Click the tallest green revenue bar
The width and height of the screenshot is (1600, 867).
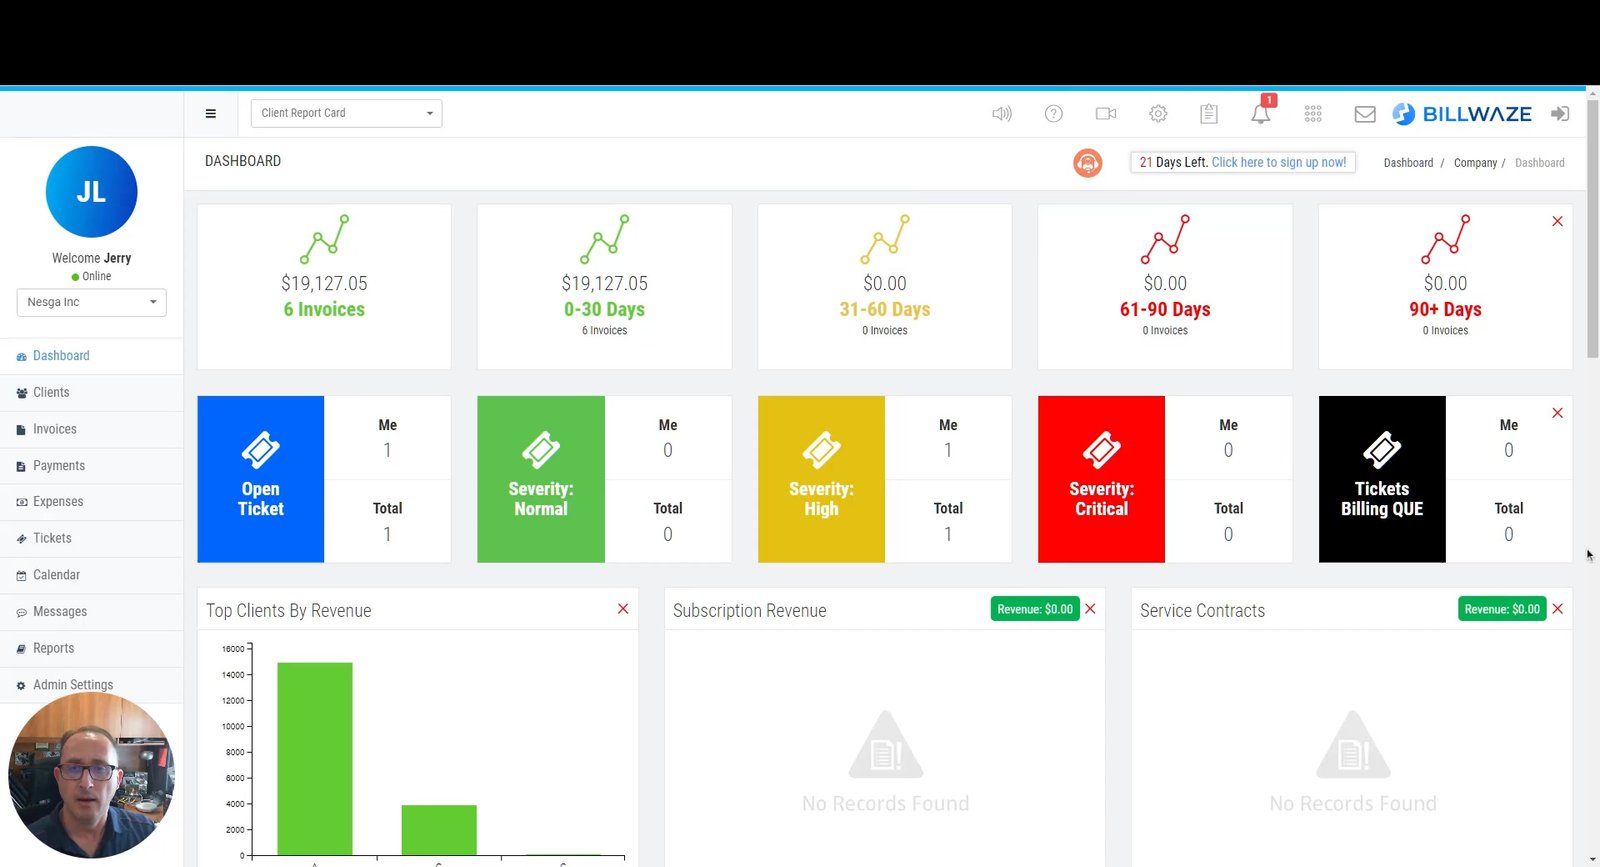[x=315, y=758]
